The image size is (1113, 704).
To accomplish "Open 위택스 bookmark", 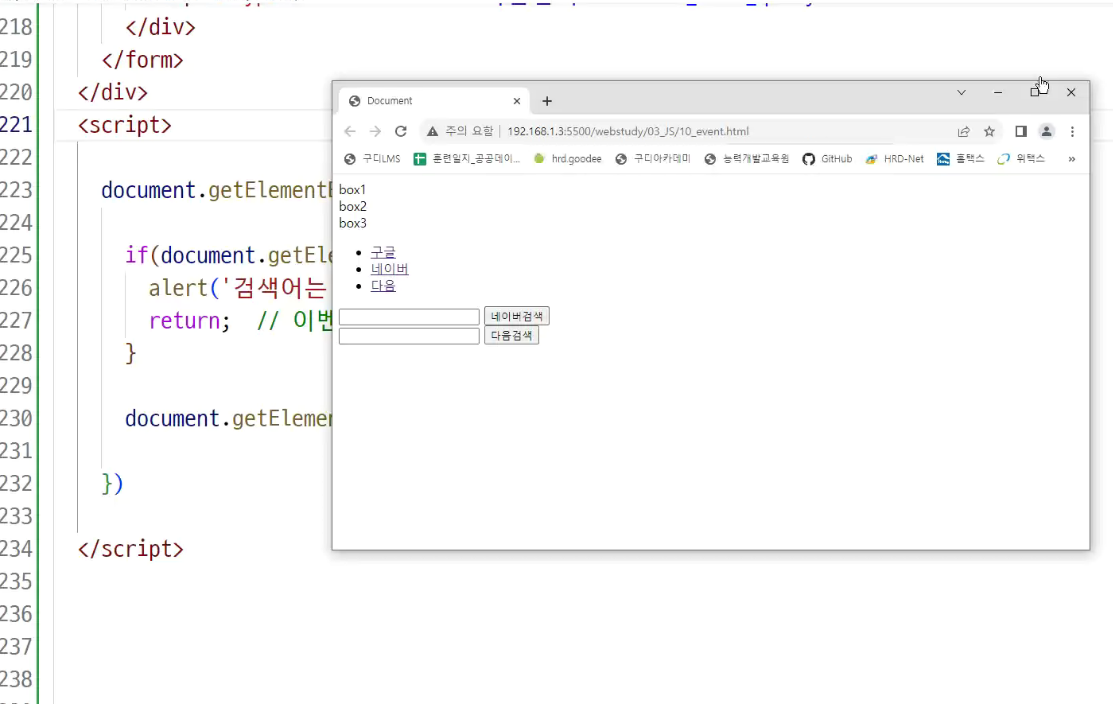I will tap(1021, 159).
